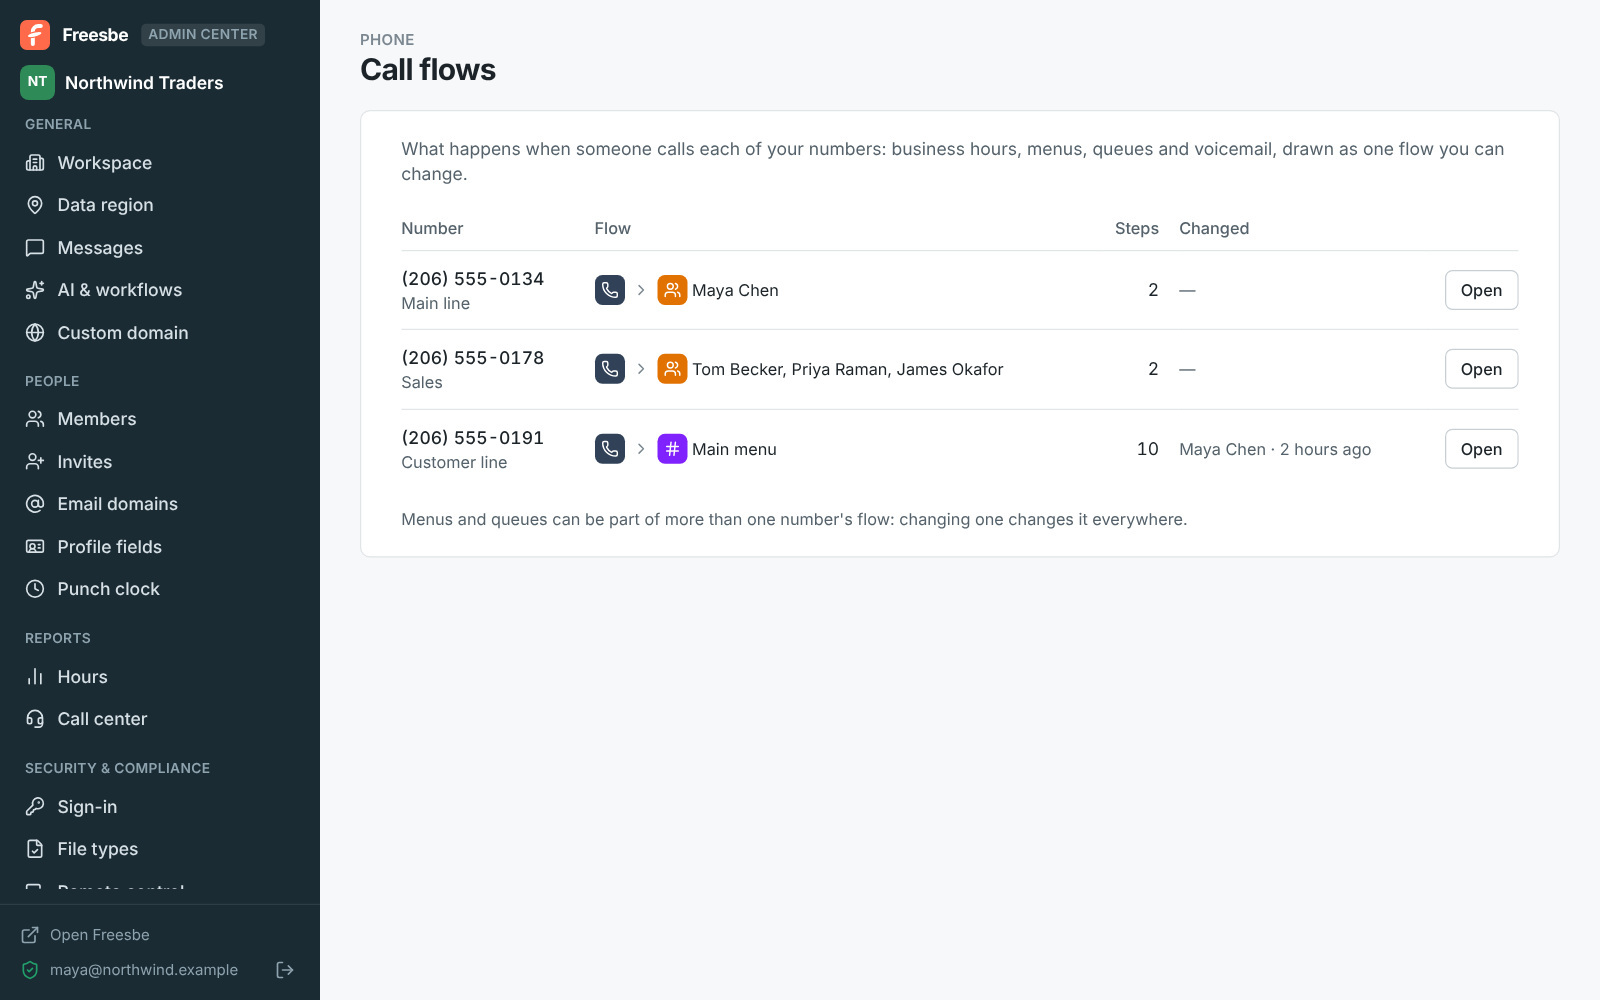
Task: Go to Sign-in security settings
Action: 160,807
